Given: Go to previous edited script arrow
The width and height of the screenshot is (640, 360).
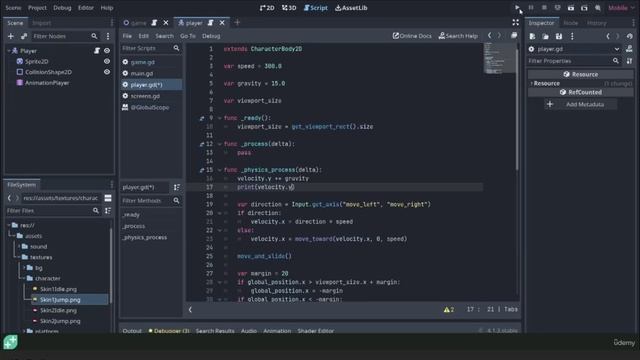Looking at the screenshot, I should point(490,36).
